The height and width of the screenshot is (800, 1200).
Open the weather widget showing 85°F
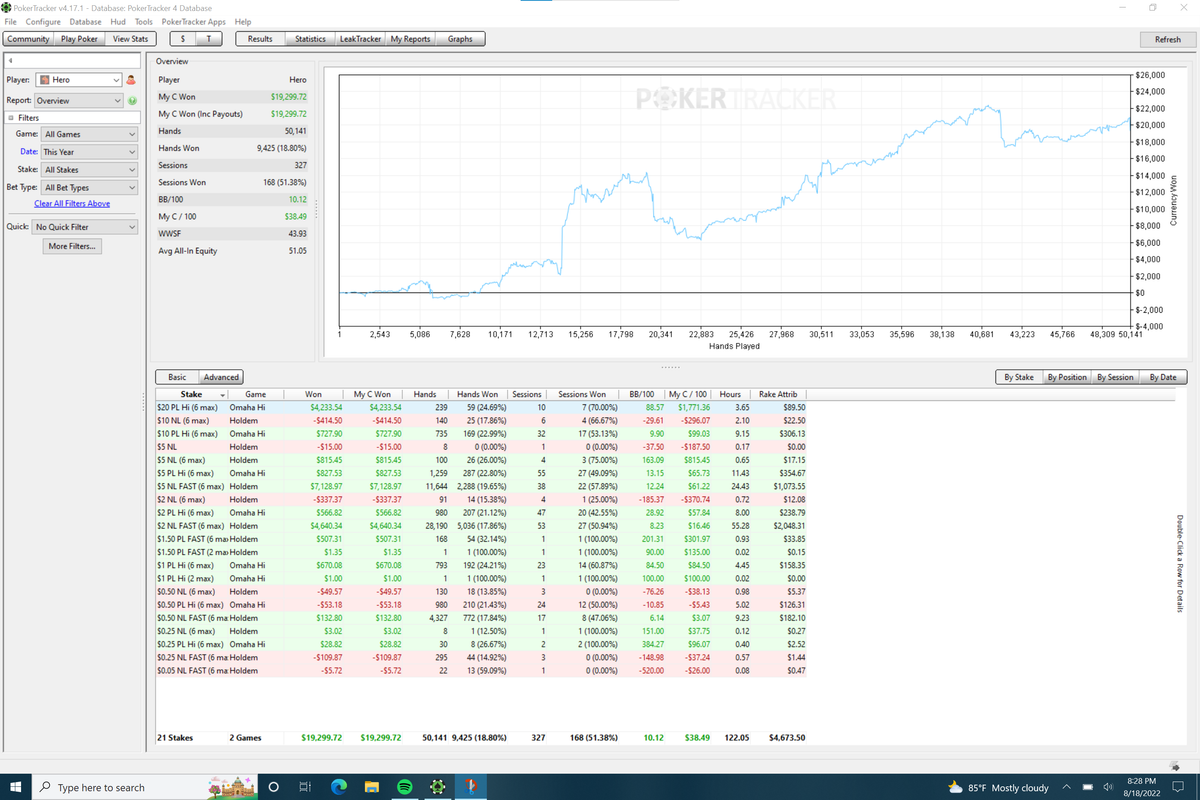998,787
